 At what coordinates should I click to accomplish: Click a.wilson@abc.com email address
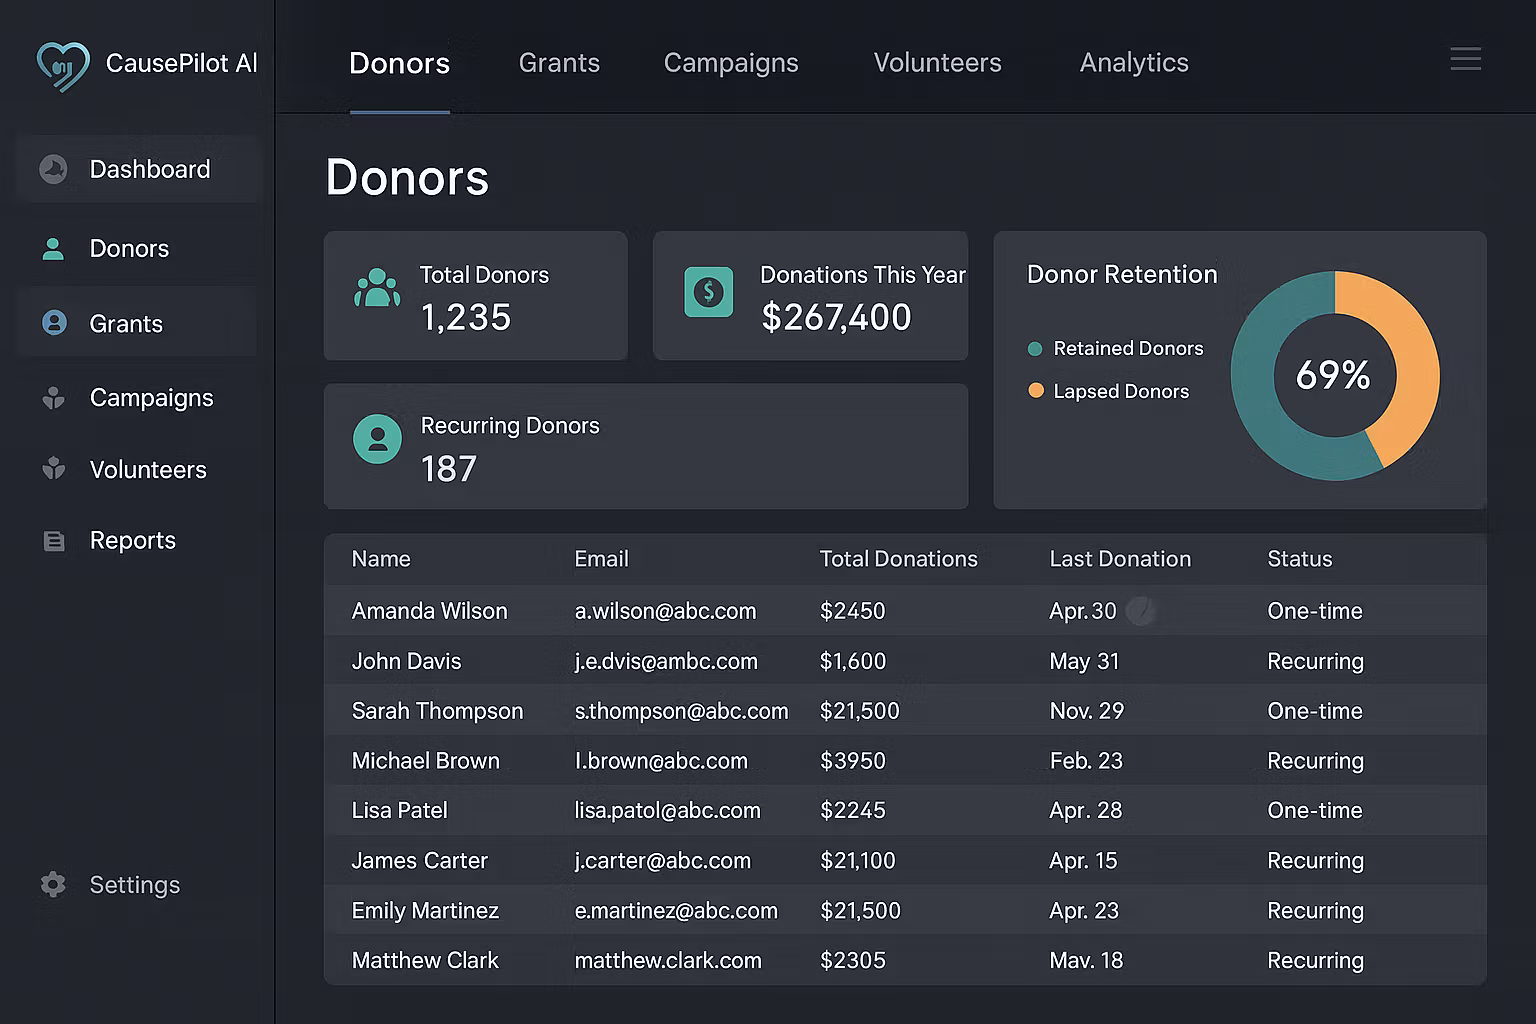[665, 611]
